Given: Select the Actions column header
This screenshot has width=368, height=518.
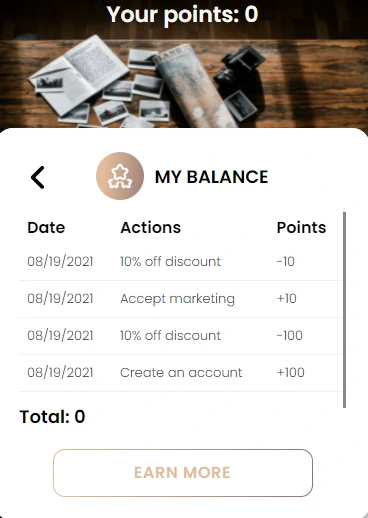Looking at the screenshot, I should pyautogui.click(x=151, y=228).
